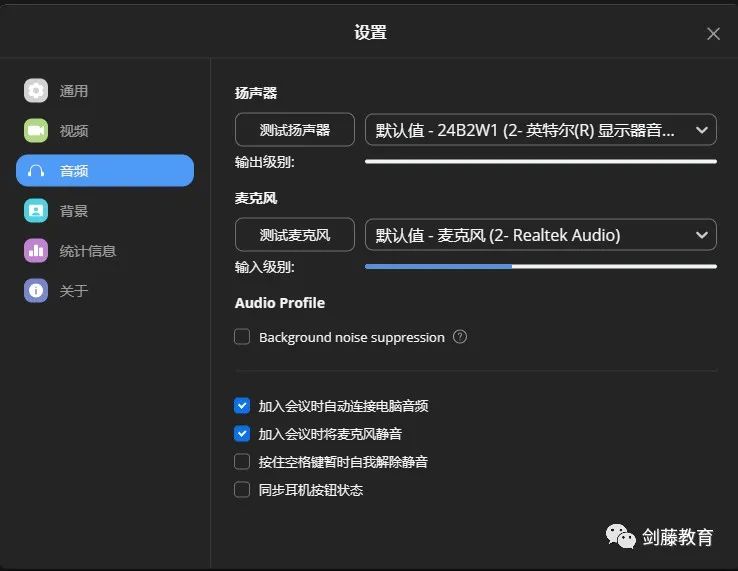The image size is (738, 571).
Task: Uncheck 加入会议时自动连接电脑音频
Action: [x=242, y=405]
